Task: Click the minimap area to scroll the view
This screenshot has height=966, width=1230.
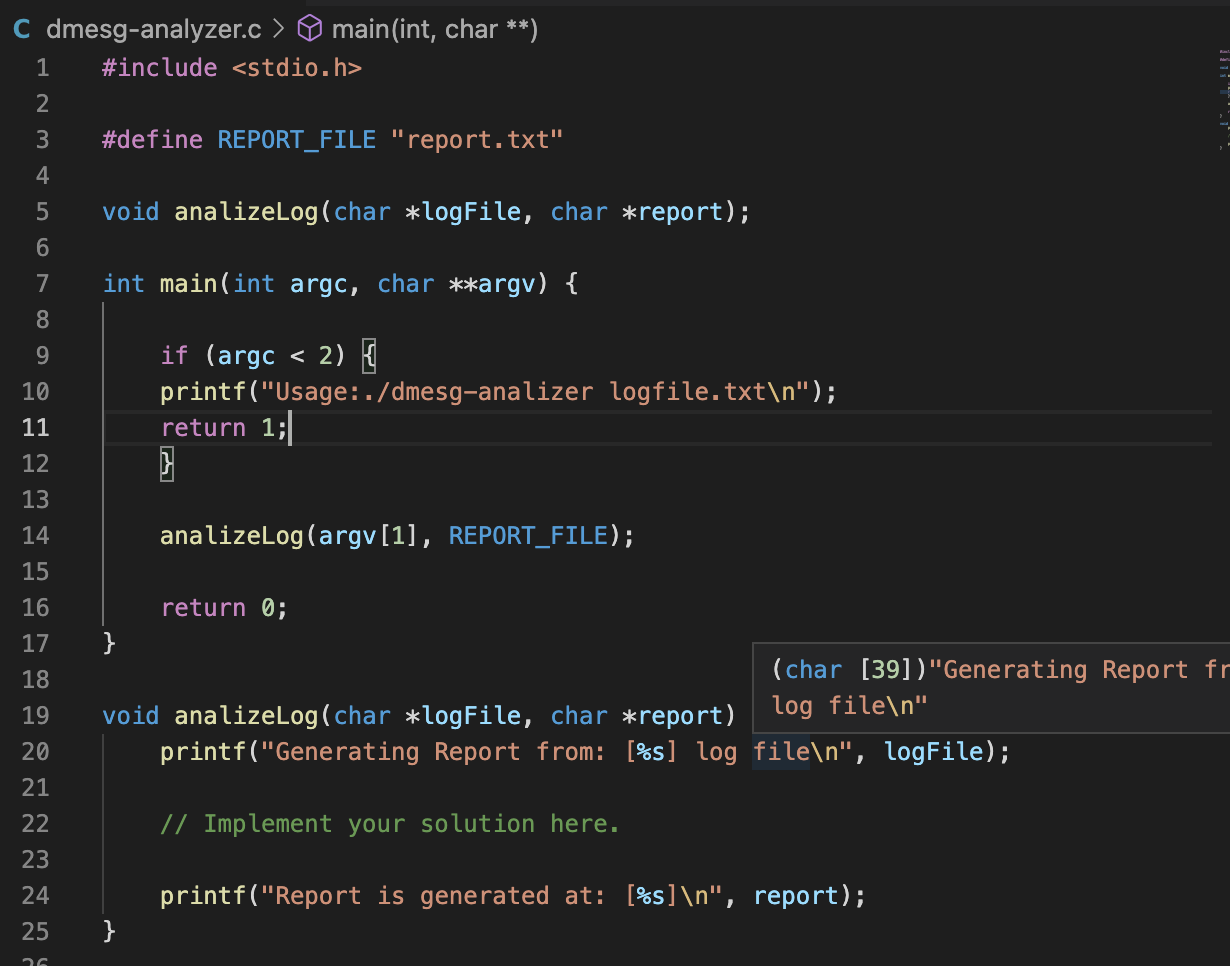Action: 1222,400
